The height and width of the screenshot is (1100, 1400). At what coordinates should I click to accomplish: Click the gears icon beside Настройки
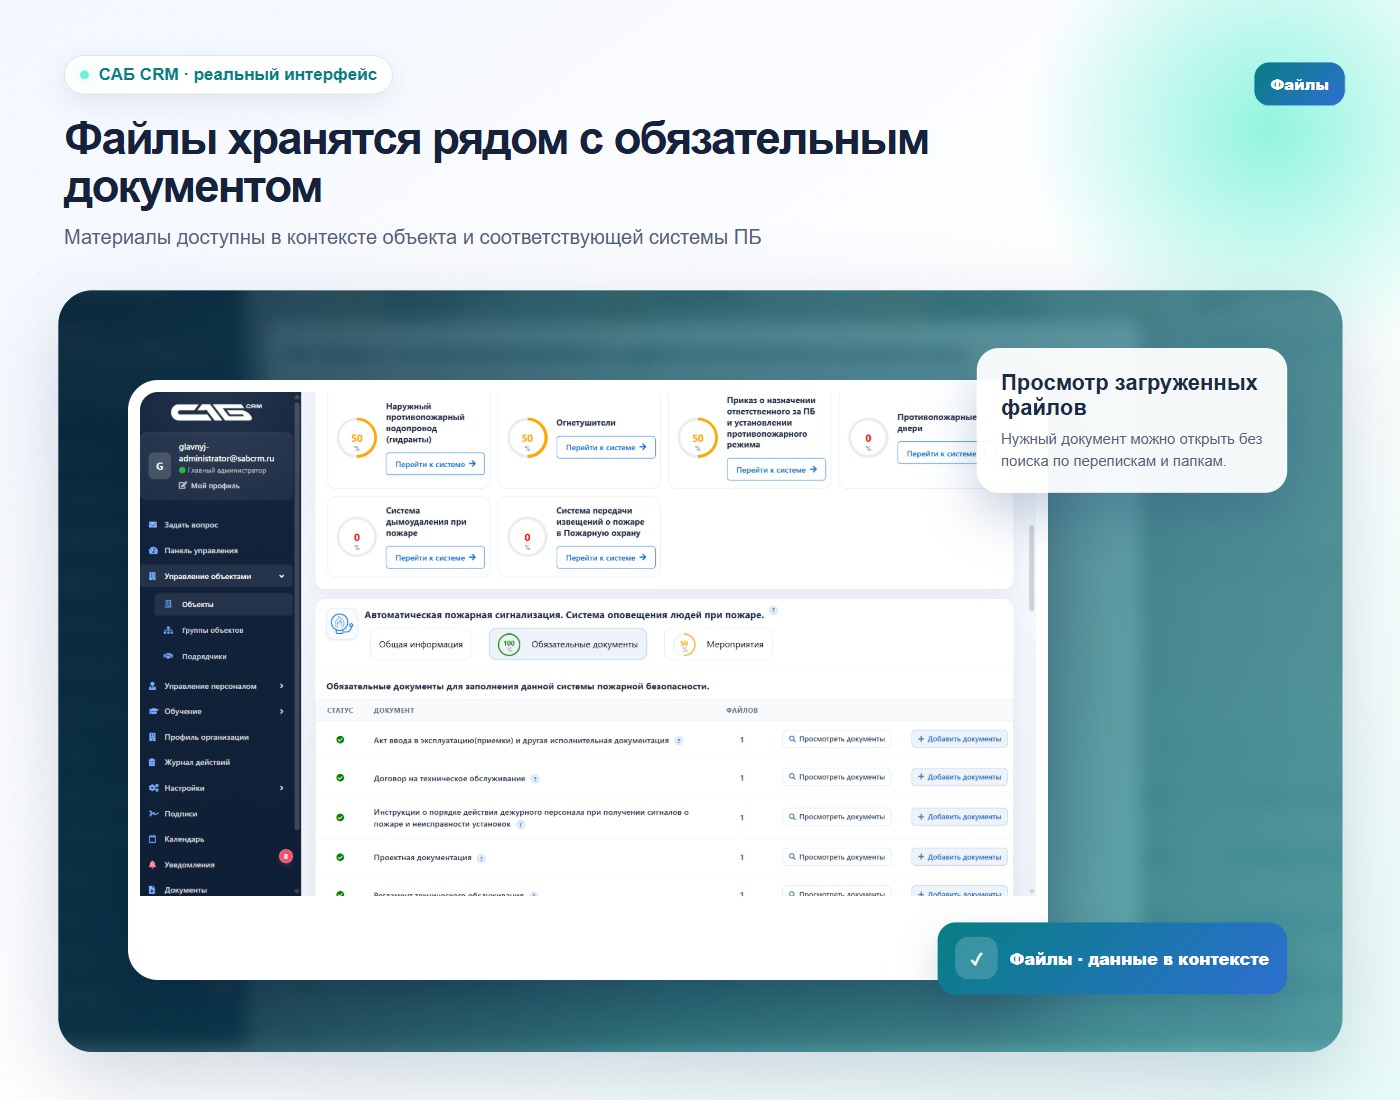153,788
